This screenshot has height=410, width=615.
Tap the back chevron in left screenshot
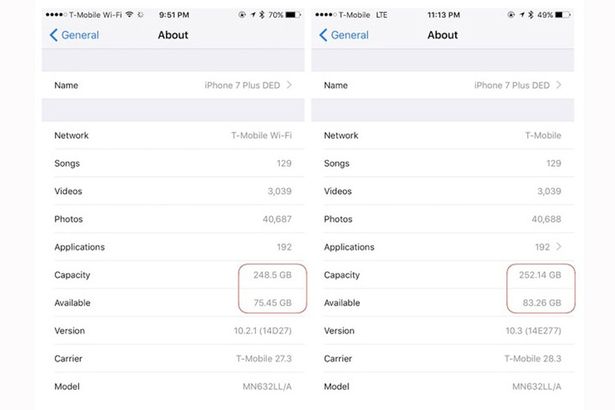pyautogui.click(x=54, y=35)
